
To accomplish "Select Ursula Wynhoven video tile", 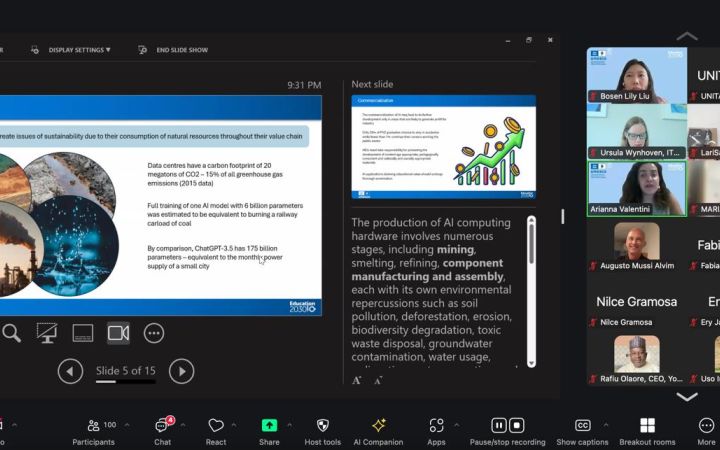I will tap(637, 131).
